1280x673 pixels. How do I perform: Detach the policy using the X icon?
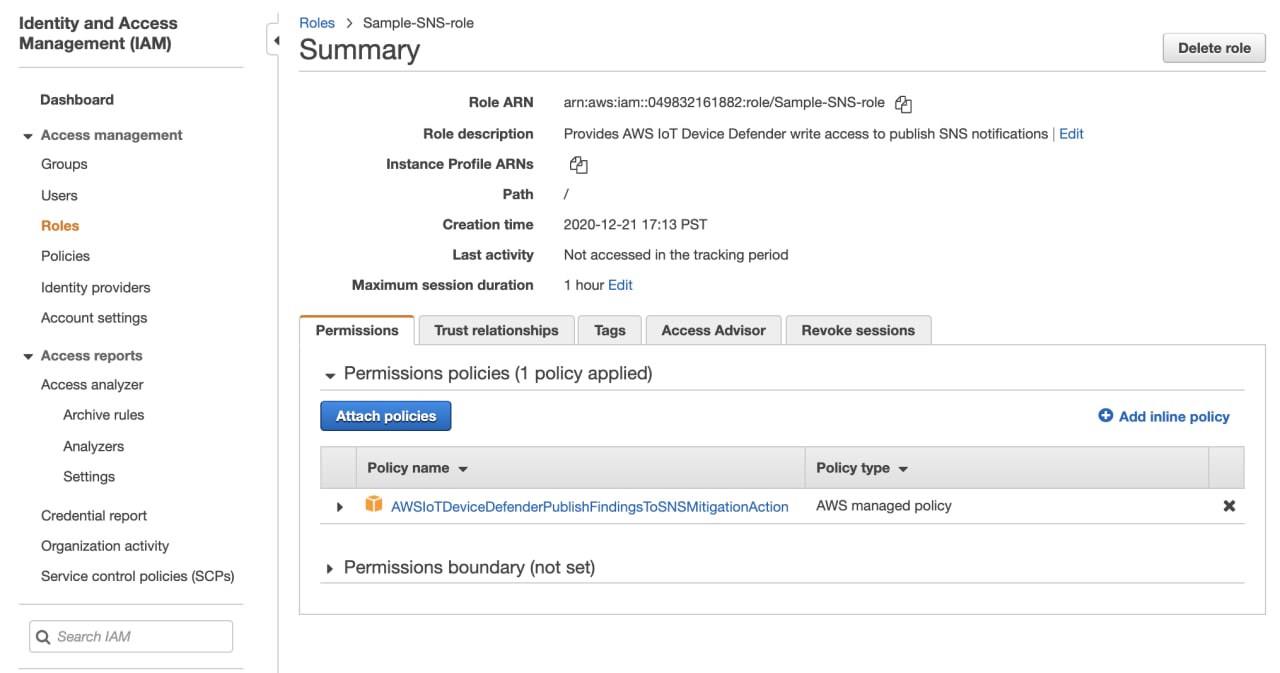point(1229,506)
